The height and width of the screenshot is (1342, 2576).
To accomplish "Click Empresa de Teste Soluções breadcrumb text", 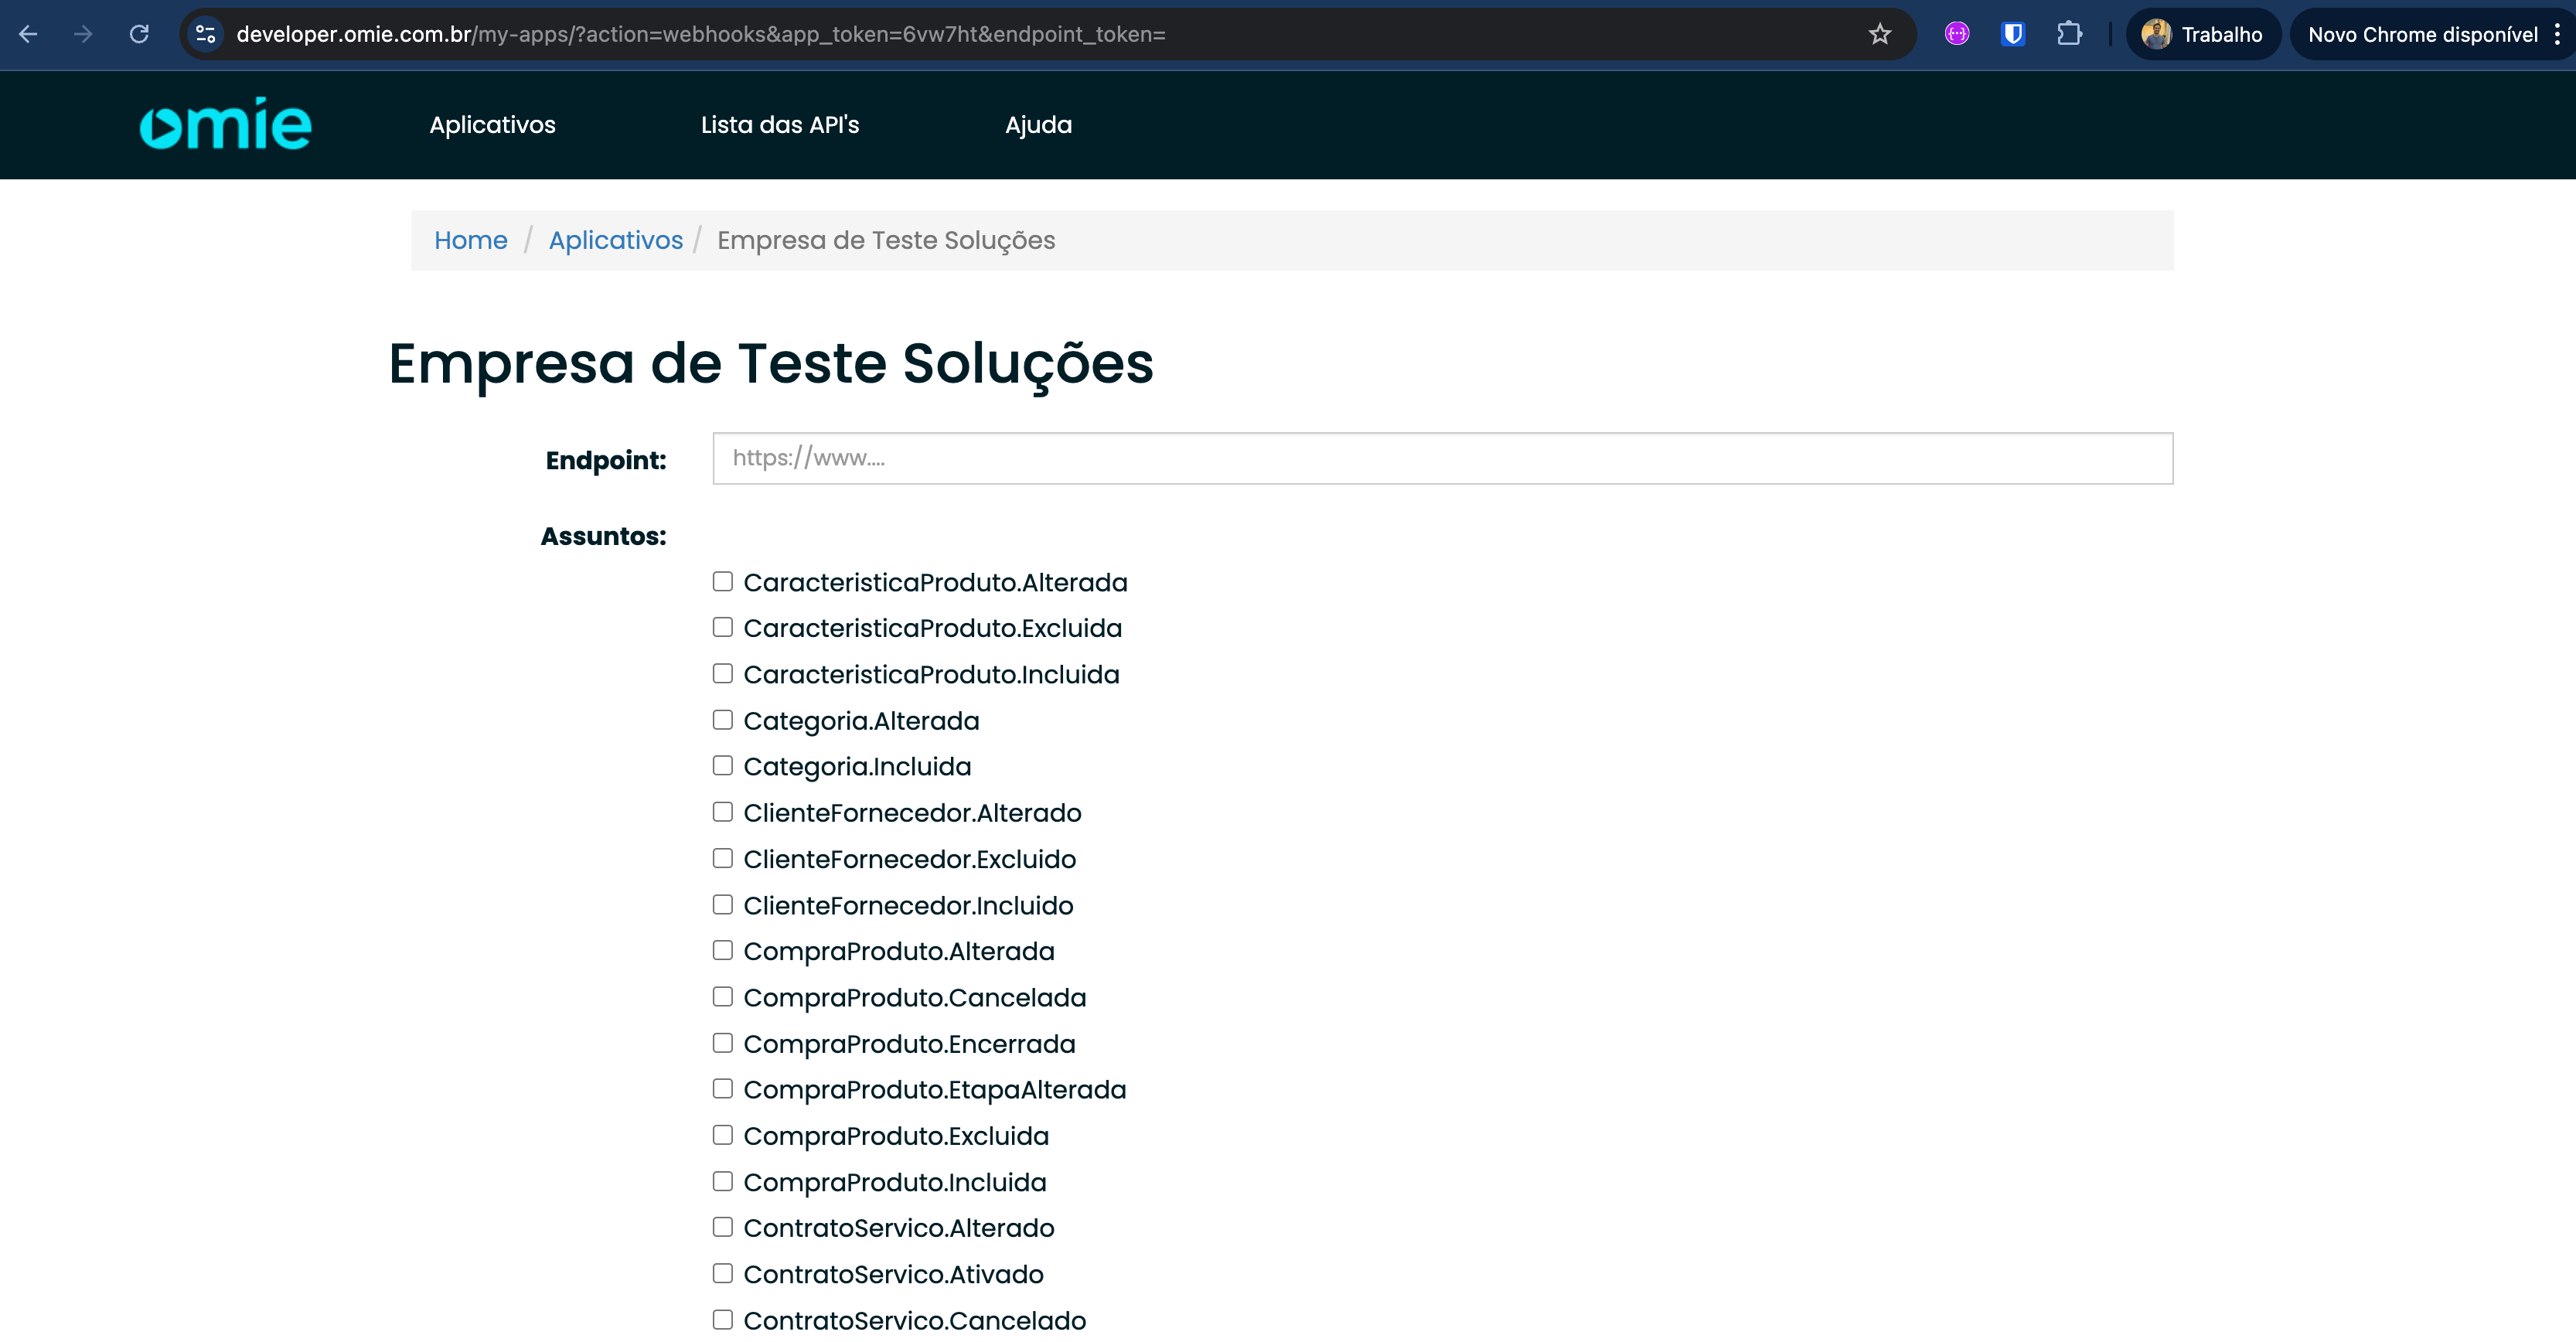I will pyautogui.click(x=886, y=240).
